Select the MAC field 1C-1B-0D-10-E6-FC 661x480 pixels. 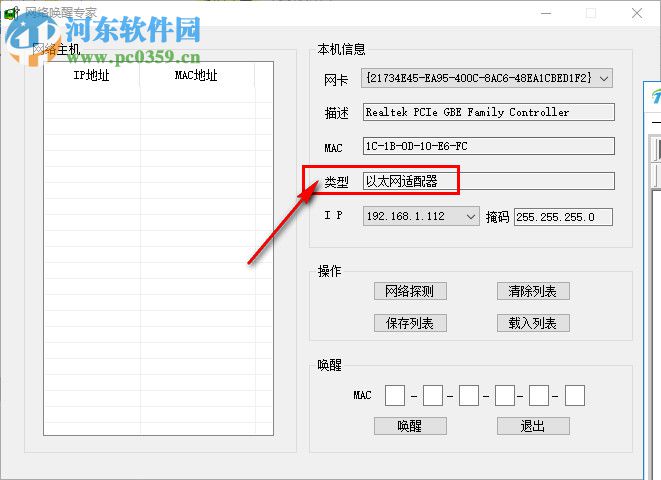[489, 146]
